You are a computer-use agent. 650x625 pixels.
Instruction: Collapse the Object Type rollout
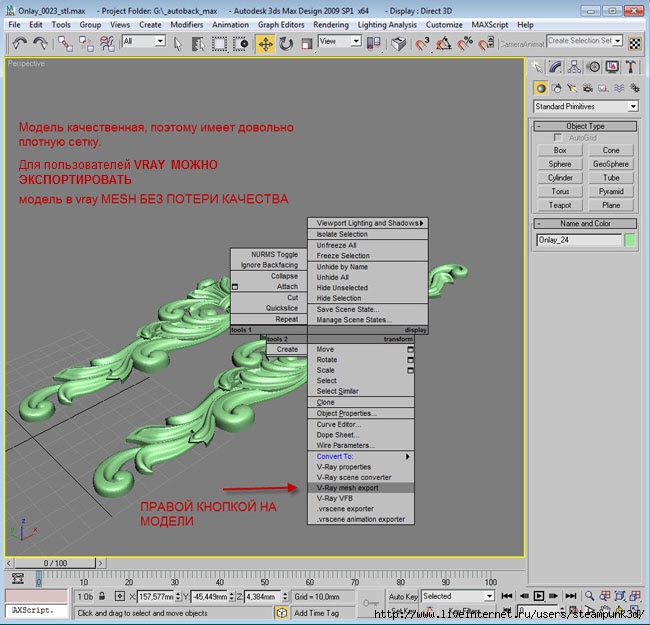(585, 126)
